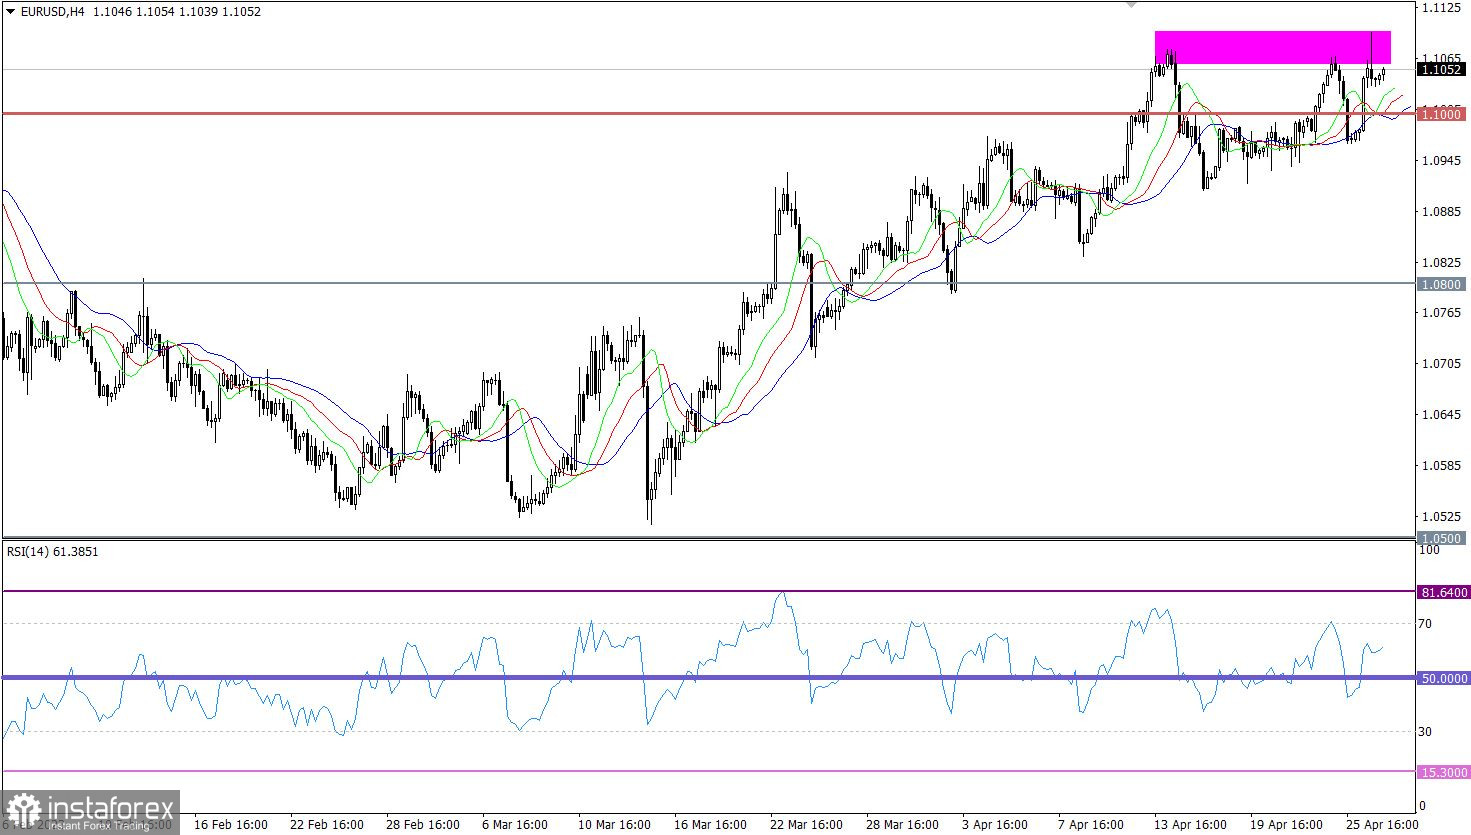Click the 25 Apr 16:00 time label
1471x835 pixels.
(x=1382, y=825)
